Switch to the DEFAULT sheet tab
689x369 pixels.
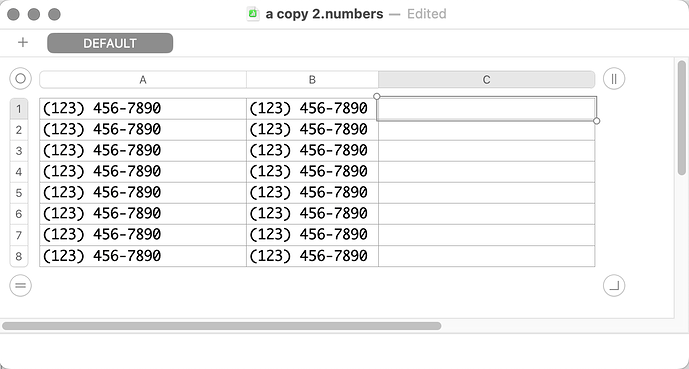coord(110,43)
